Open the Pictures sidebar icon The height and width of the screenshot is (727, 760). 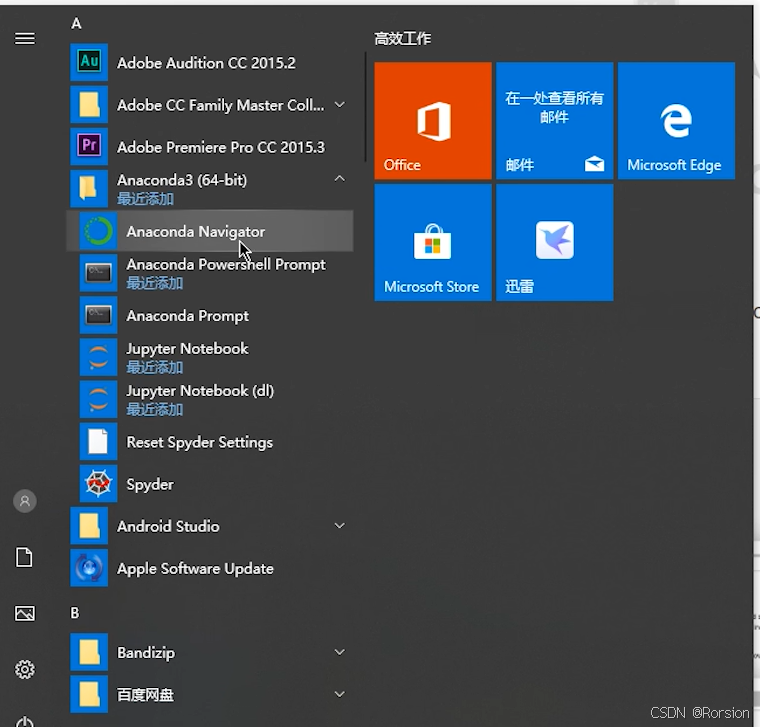(x=25, y=614)
